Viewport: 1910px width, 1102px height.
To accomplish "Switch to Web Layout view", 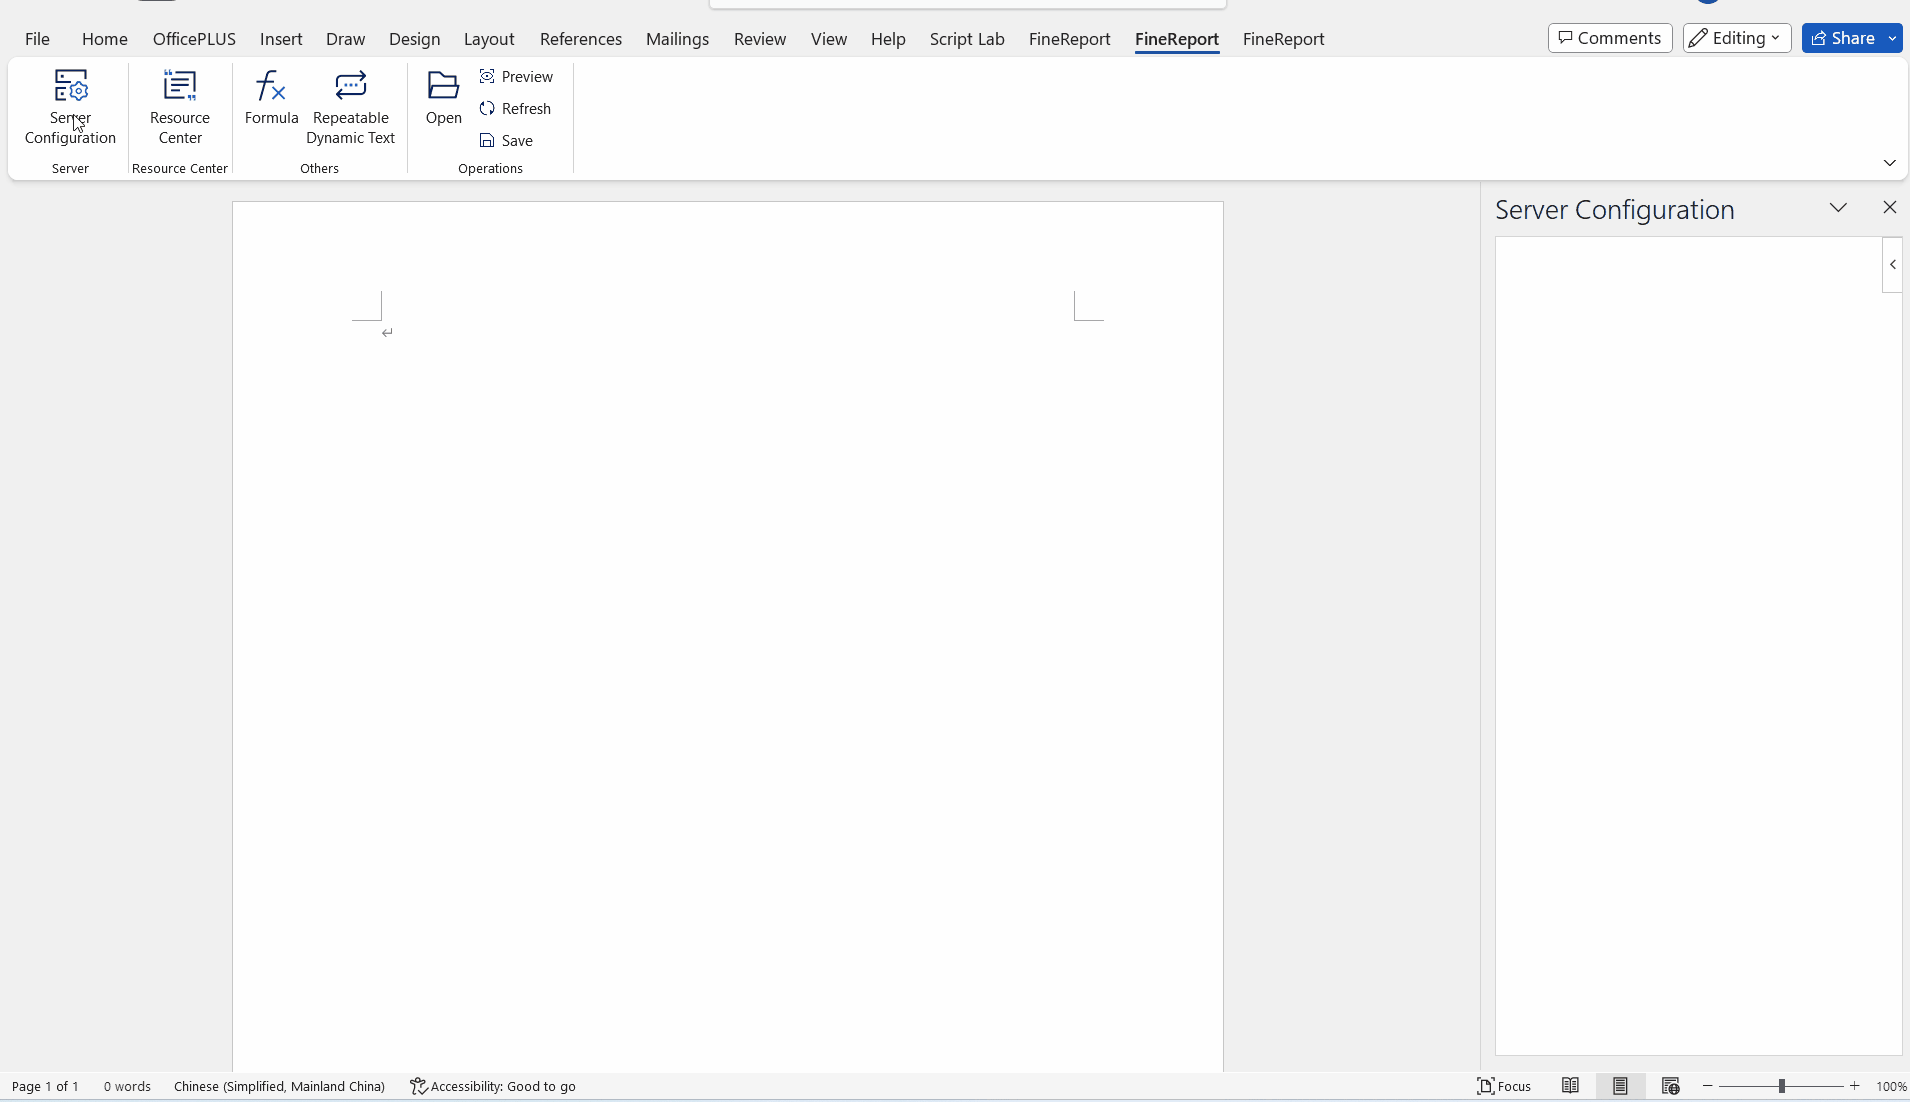I will click(x=1670, y=1086).
